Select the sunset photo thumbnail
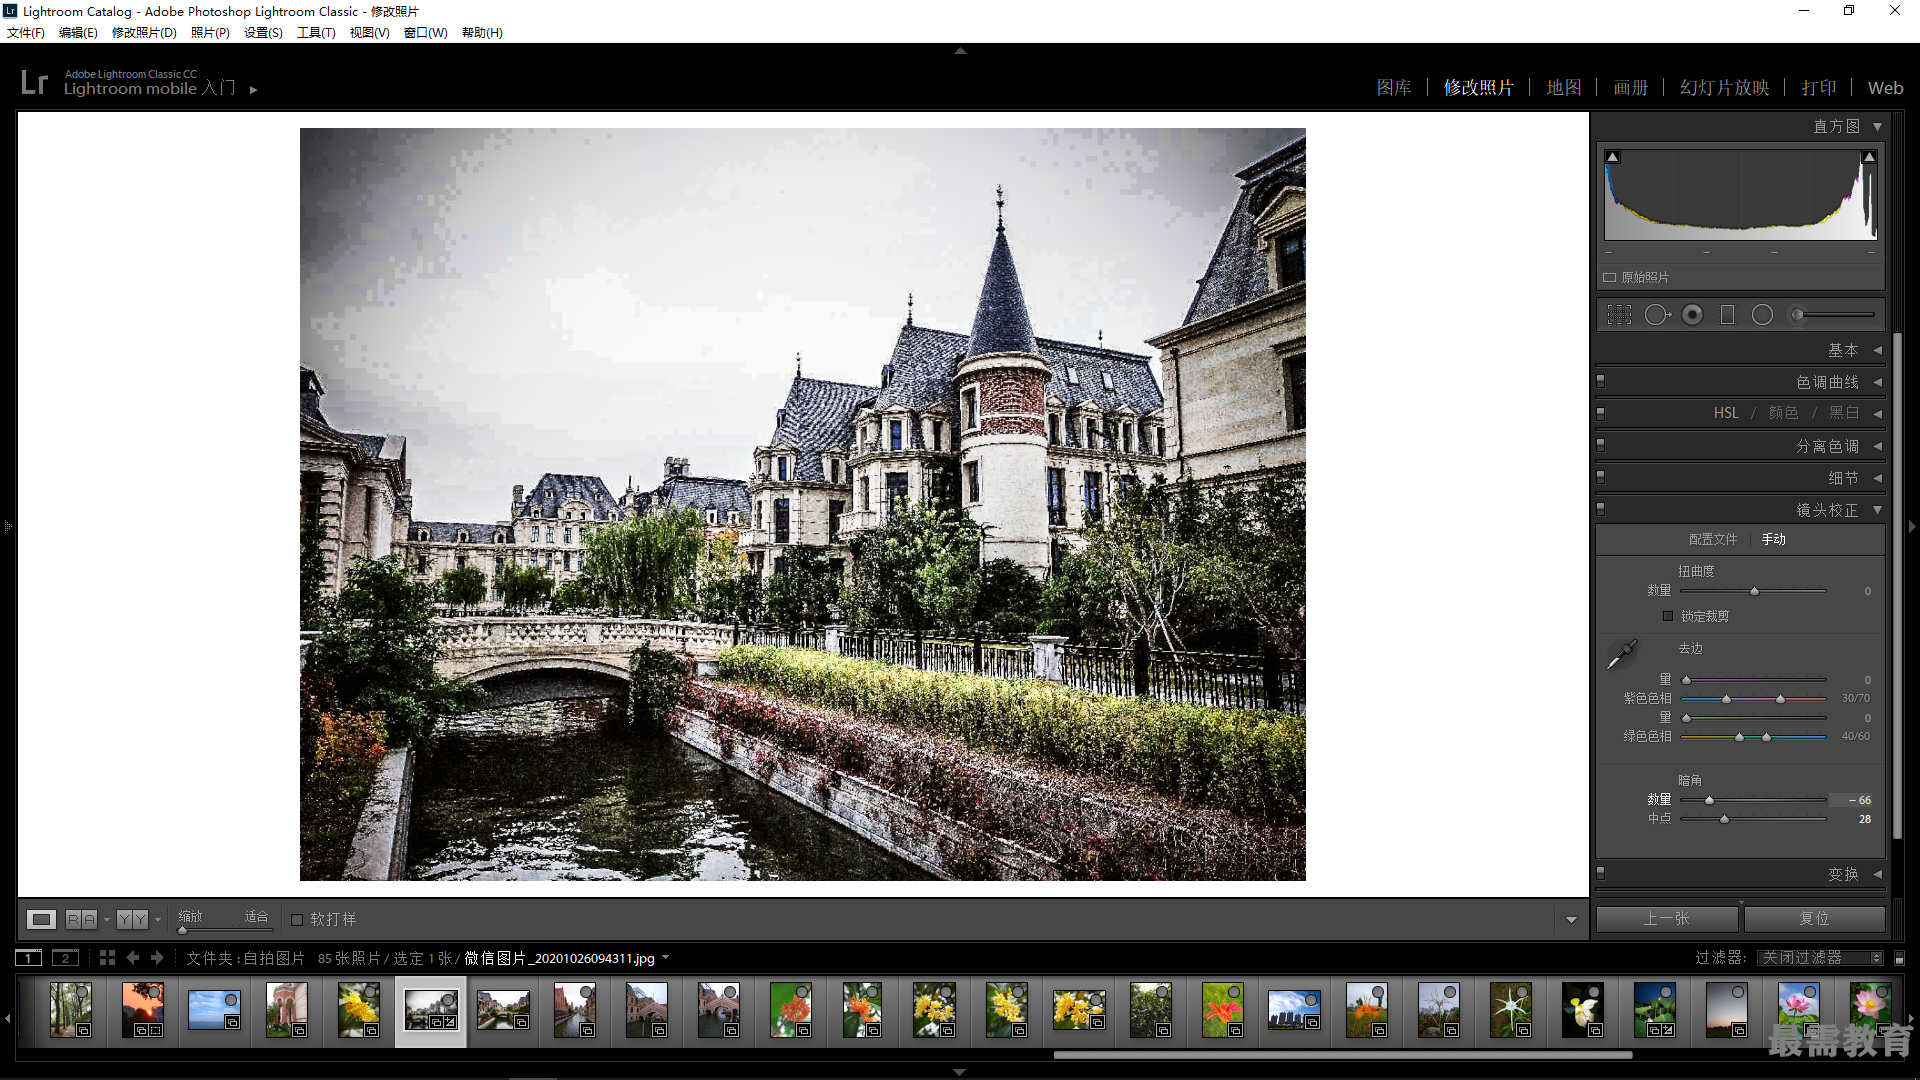Image resolution: width=1920 pixels, height=1080 pixels. [142, 1009]
